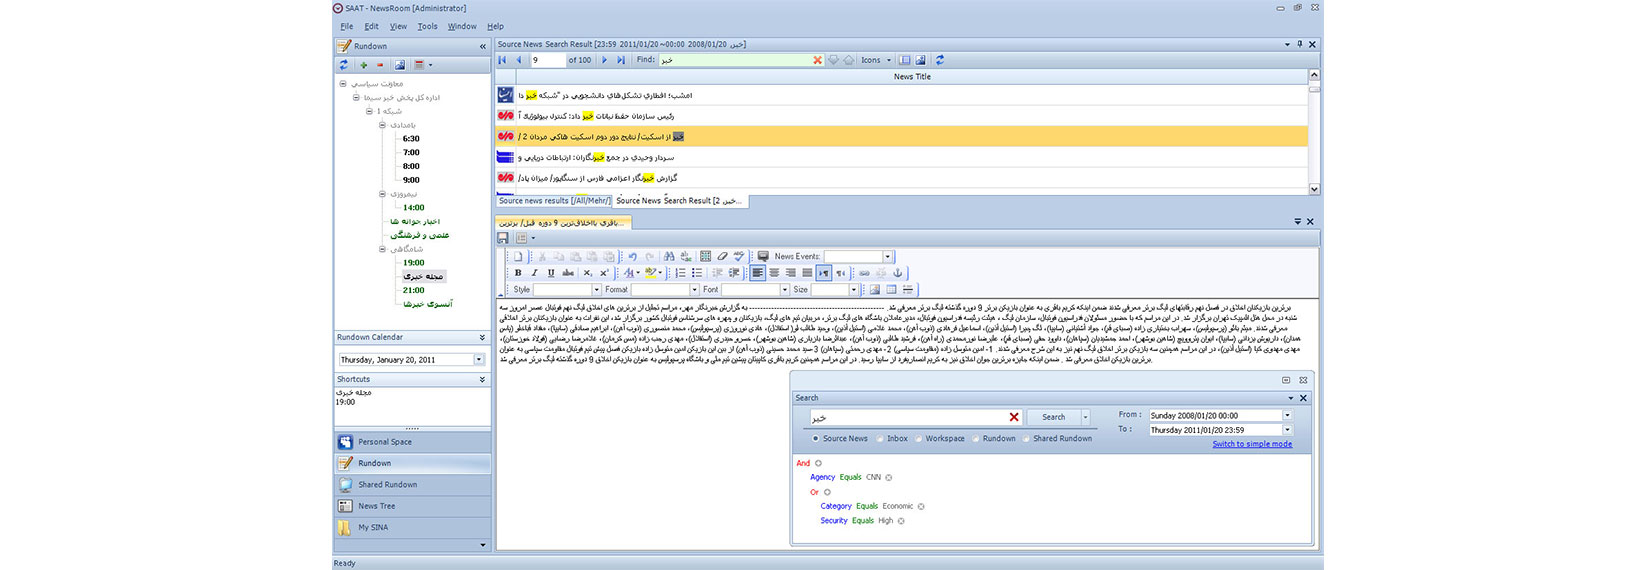The height and width of the screenshot is (570, 1650).
Task: Select the 14:00 rundown in the tree
Action: tap(413, 208)
